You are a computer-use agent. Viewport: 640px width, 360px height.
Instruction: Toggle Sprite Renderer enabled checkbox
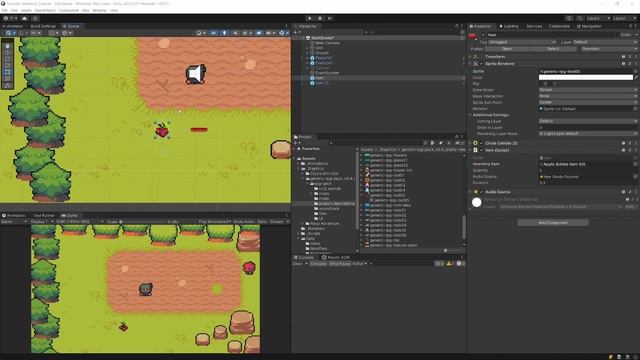pyautogui.click(x=481, y=64)
